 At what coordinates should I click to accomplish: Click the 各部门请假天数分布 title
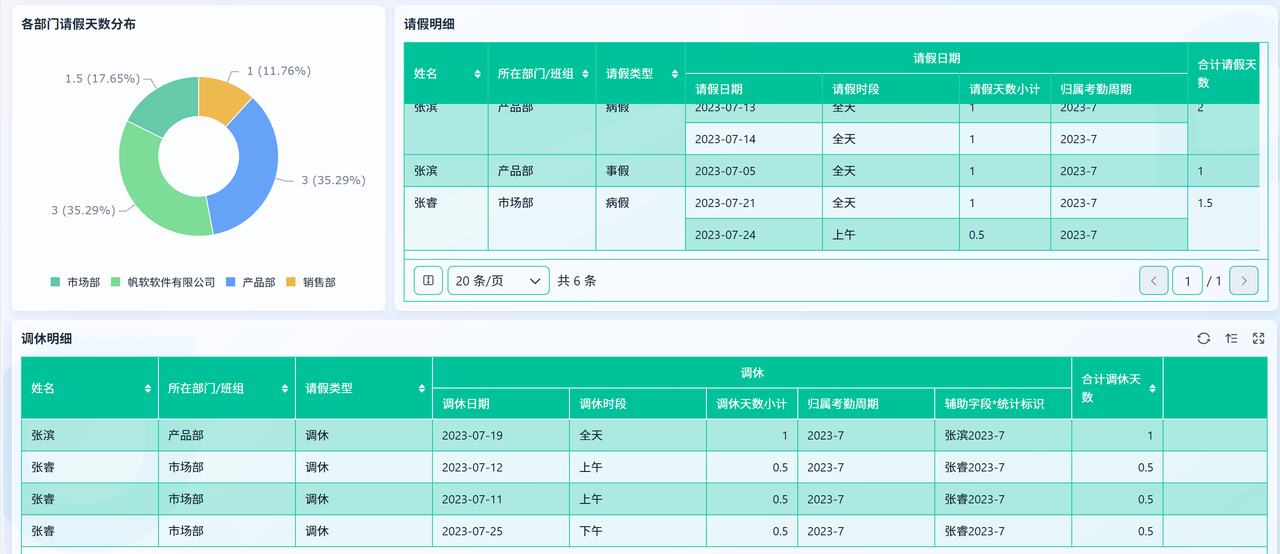pos(78,24)
